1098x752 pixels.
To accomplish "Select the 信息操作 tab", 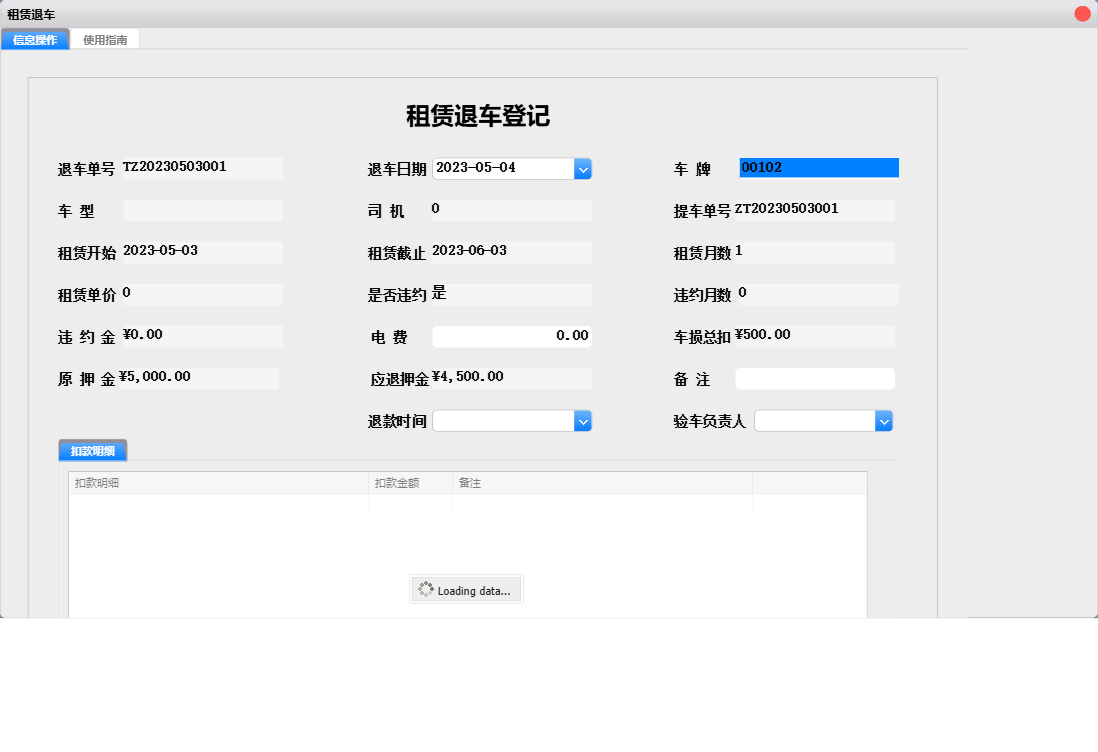I will pos(35,38).
